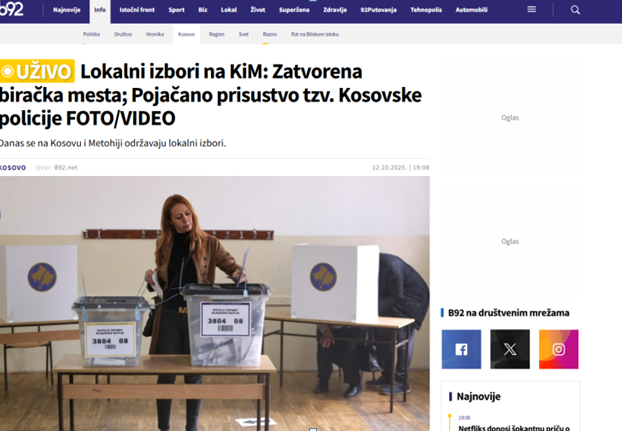622x431 pixels.
Task: Click the KOSOVO category label
Action: pyautogui.click(x=13, y=168)
